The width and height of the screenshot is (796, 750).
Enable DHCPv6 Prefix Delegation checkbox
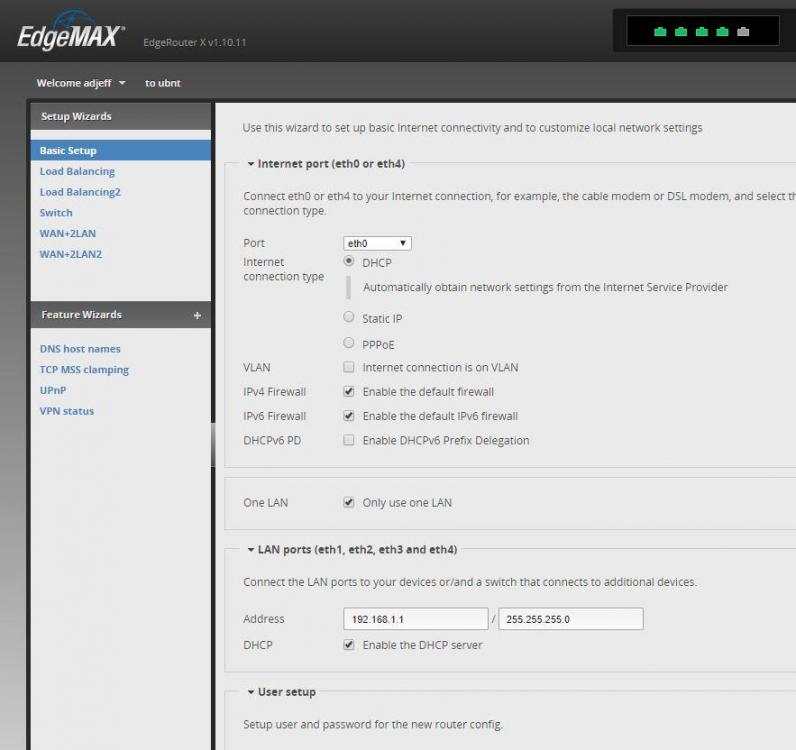point(349,440)
